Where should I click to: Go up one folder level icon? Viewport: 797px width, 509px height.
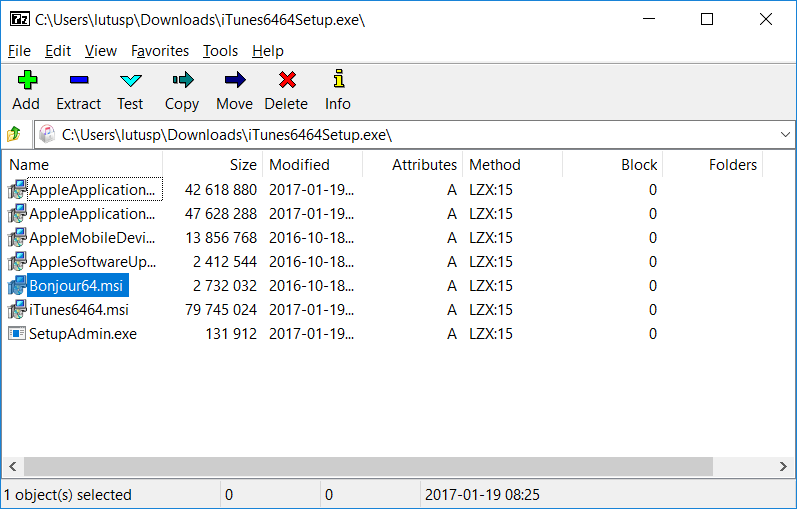tap(14, 134)
